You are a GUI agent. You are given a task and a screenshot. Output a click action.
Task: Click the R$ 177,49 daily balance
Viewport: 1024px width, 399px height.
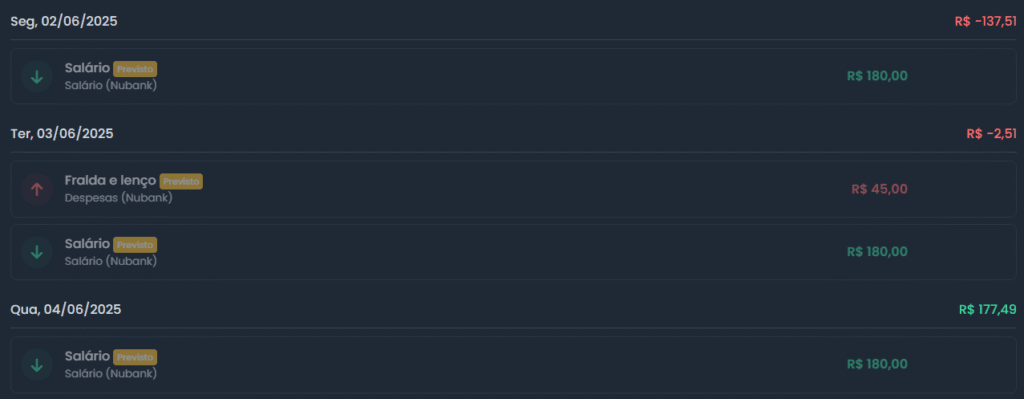(987, 310)
